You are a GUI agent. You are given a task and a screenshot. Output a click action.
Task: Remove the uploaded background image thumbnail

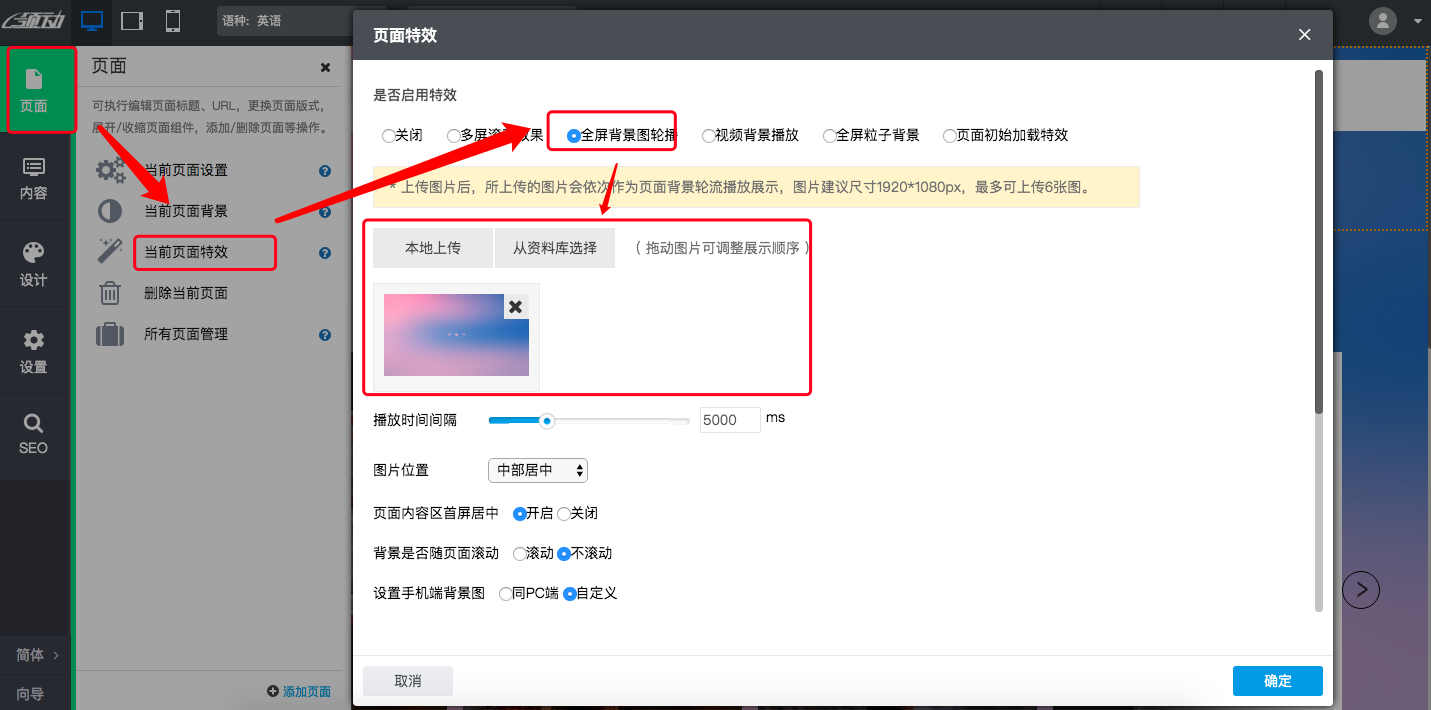[x=516, y=306]
